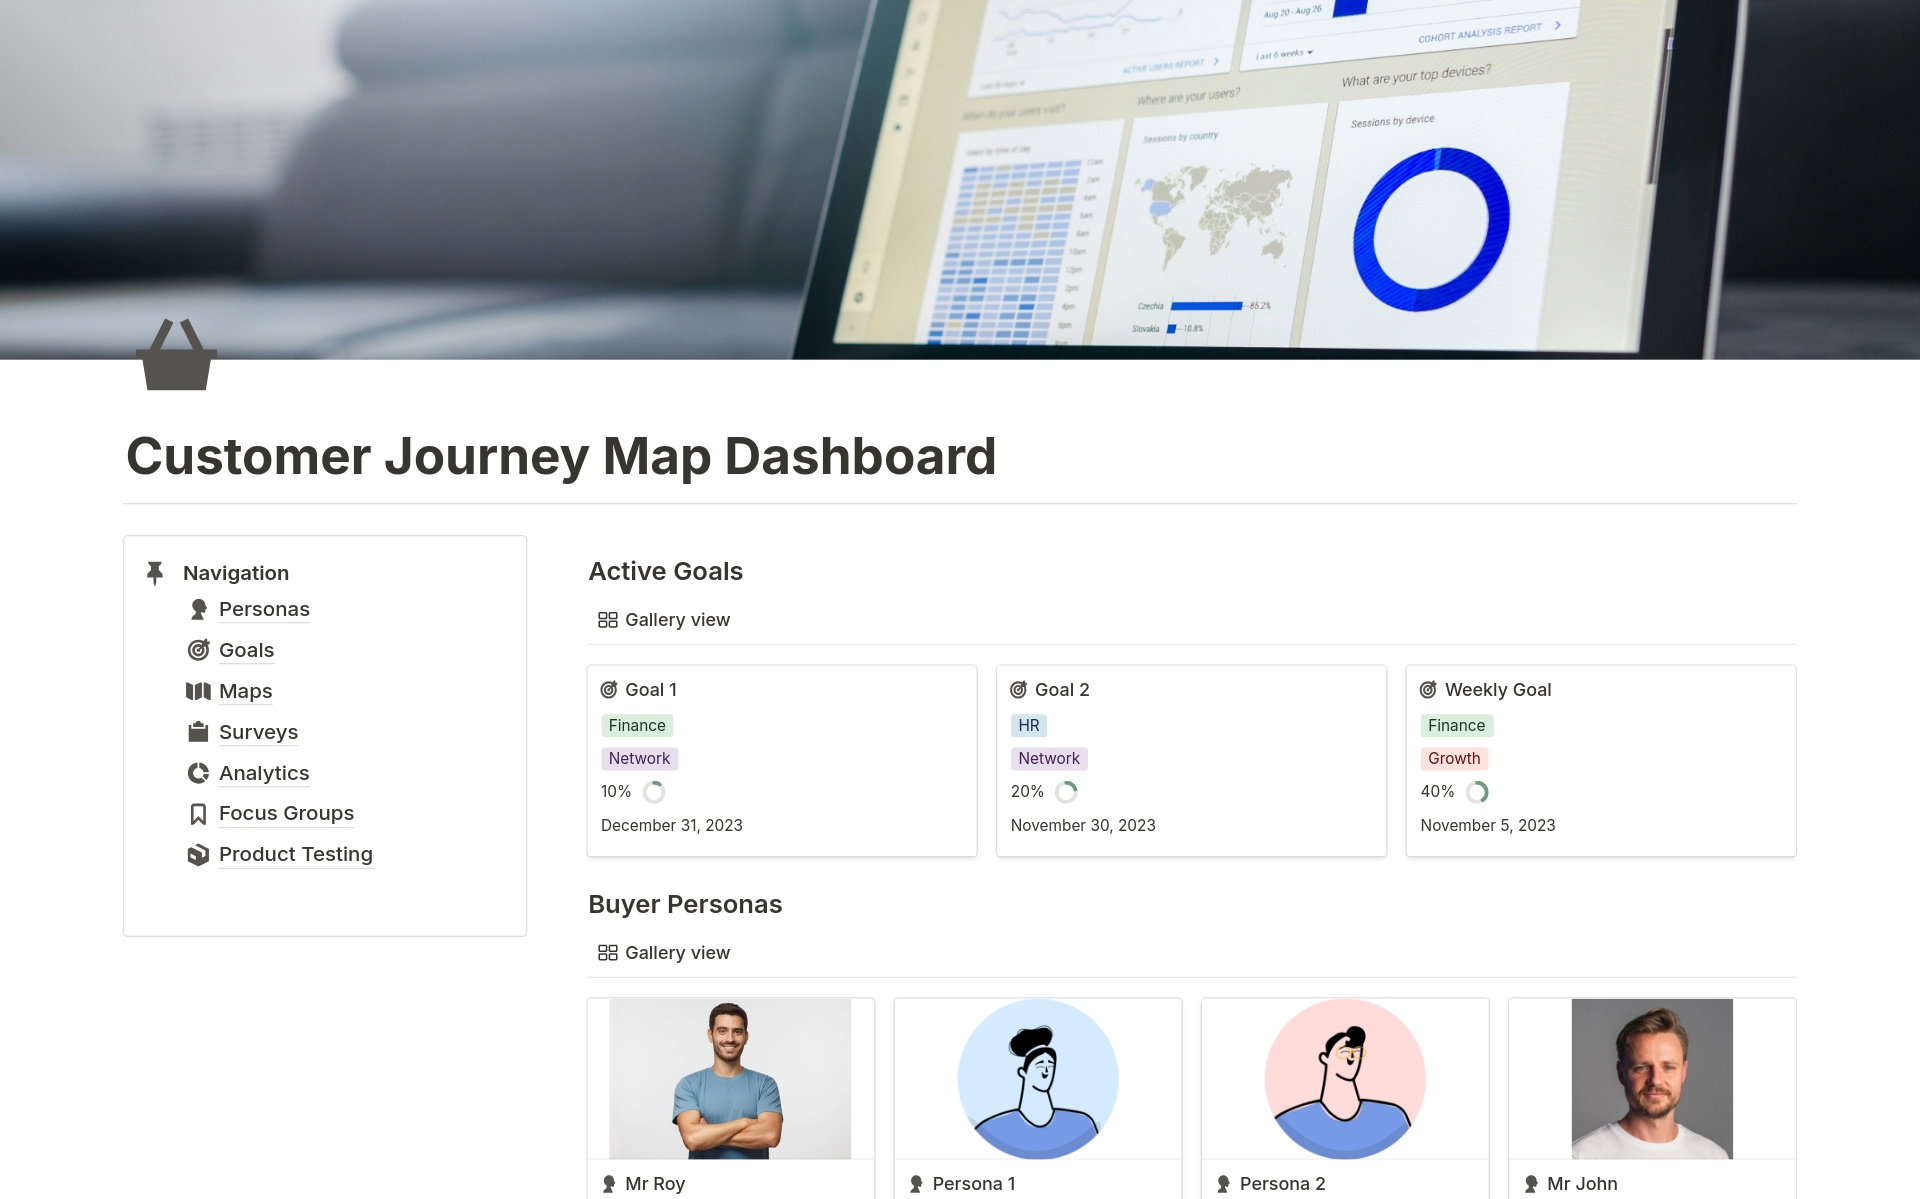Image resolution: width=1920 pixels, height=1199 pixels.
Task: Click the Active Goals section header
Action: [x=664, y=570]
